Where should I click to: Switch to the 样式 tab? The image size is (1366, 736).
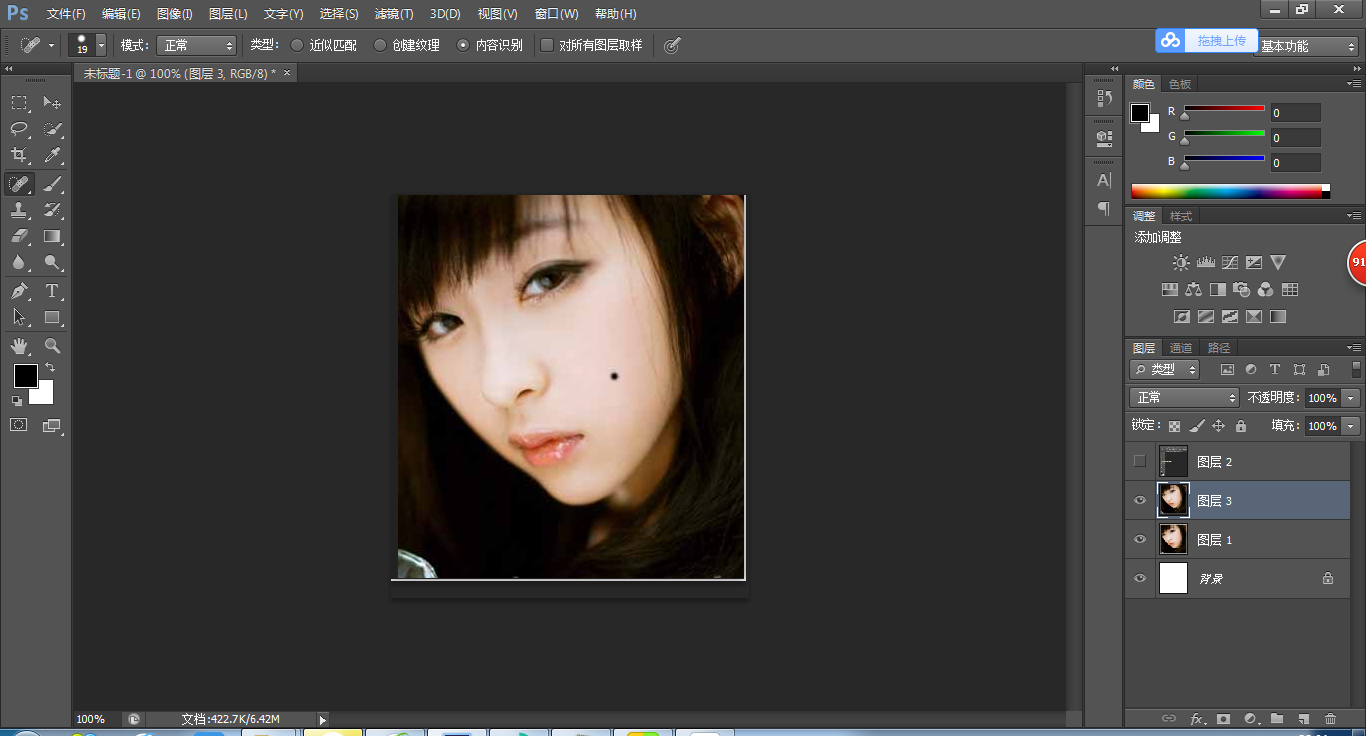point(1181,216)
